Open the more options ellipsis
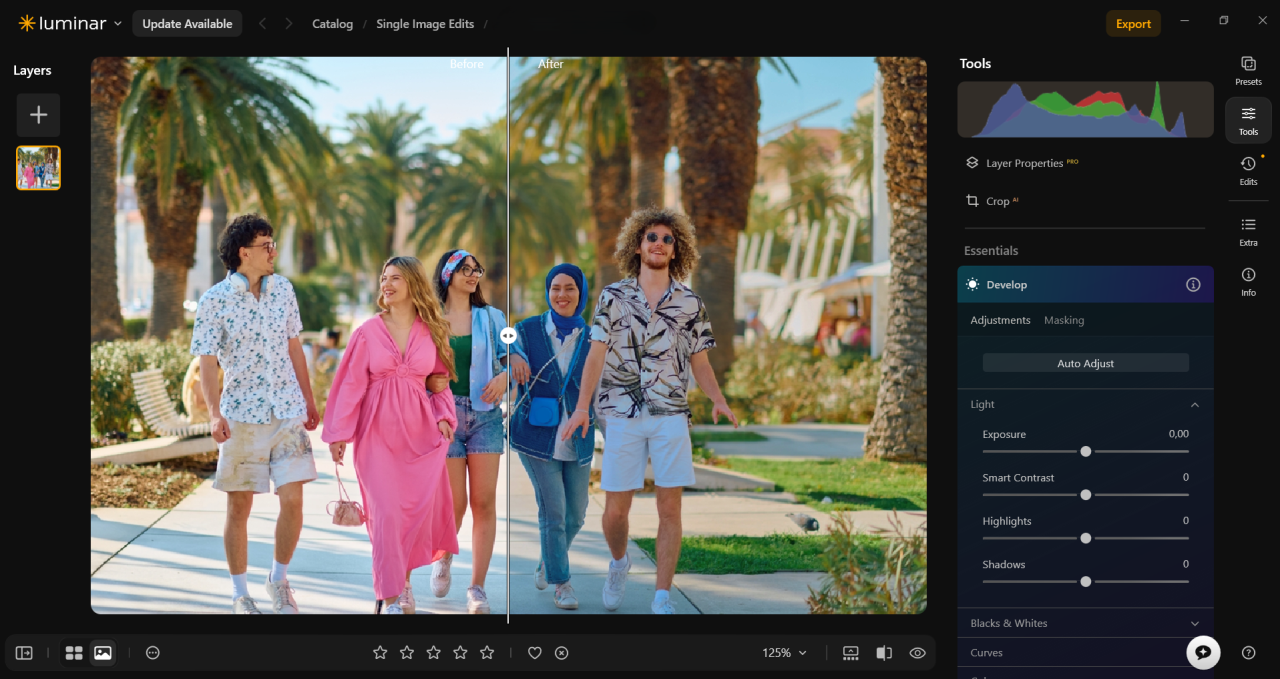This screenshot has width=1280, height=679. click(x=153, y=653)
